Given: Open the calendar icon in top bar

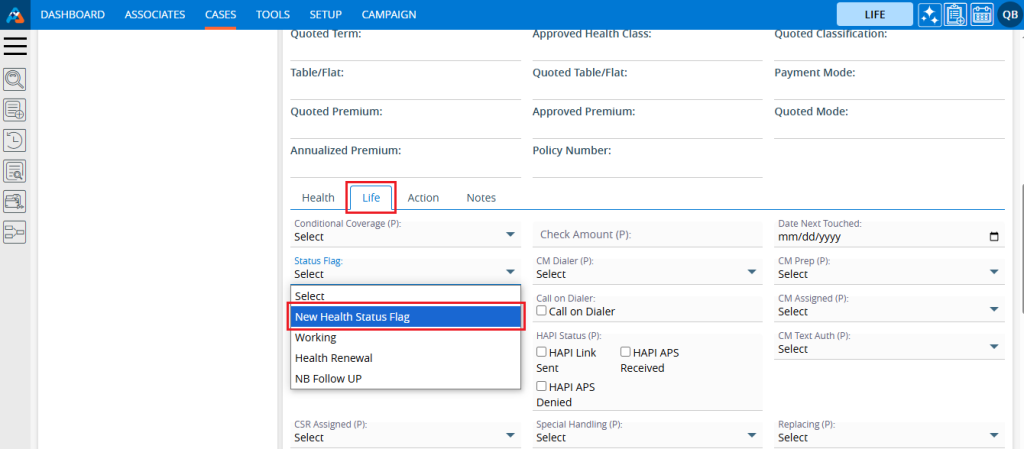Looking at the screenshot, I should pos(981,15).
